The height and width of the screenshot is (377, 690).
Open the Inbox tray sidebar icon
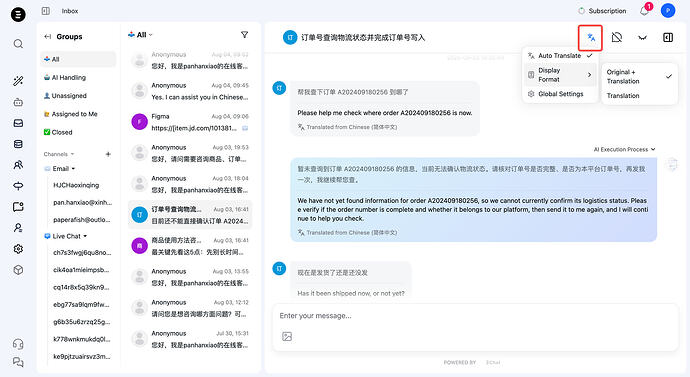click(18, 123)
